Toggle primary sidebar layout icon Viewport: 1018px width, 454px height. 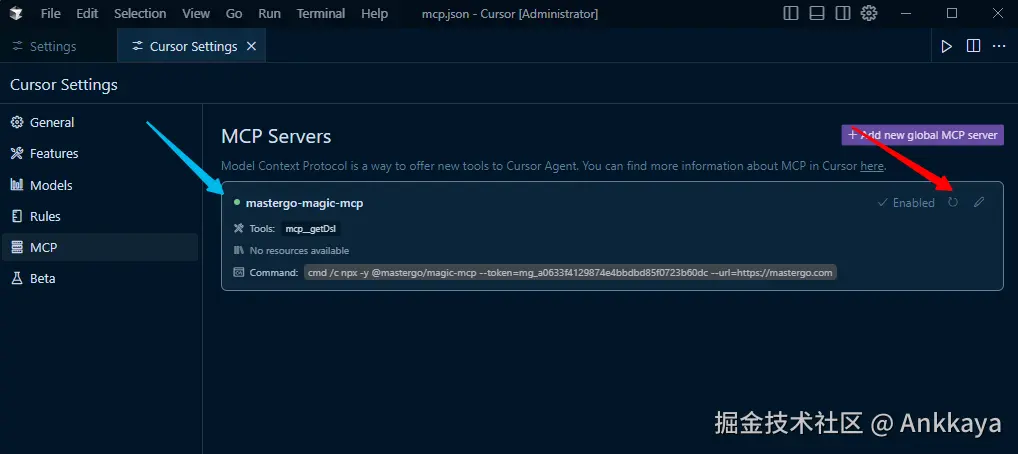click(x=791, y=13)
